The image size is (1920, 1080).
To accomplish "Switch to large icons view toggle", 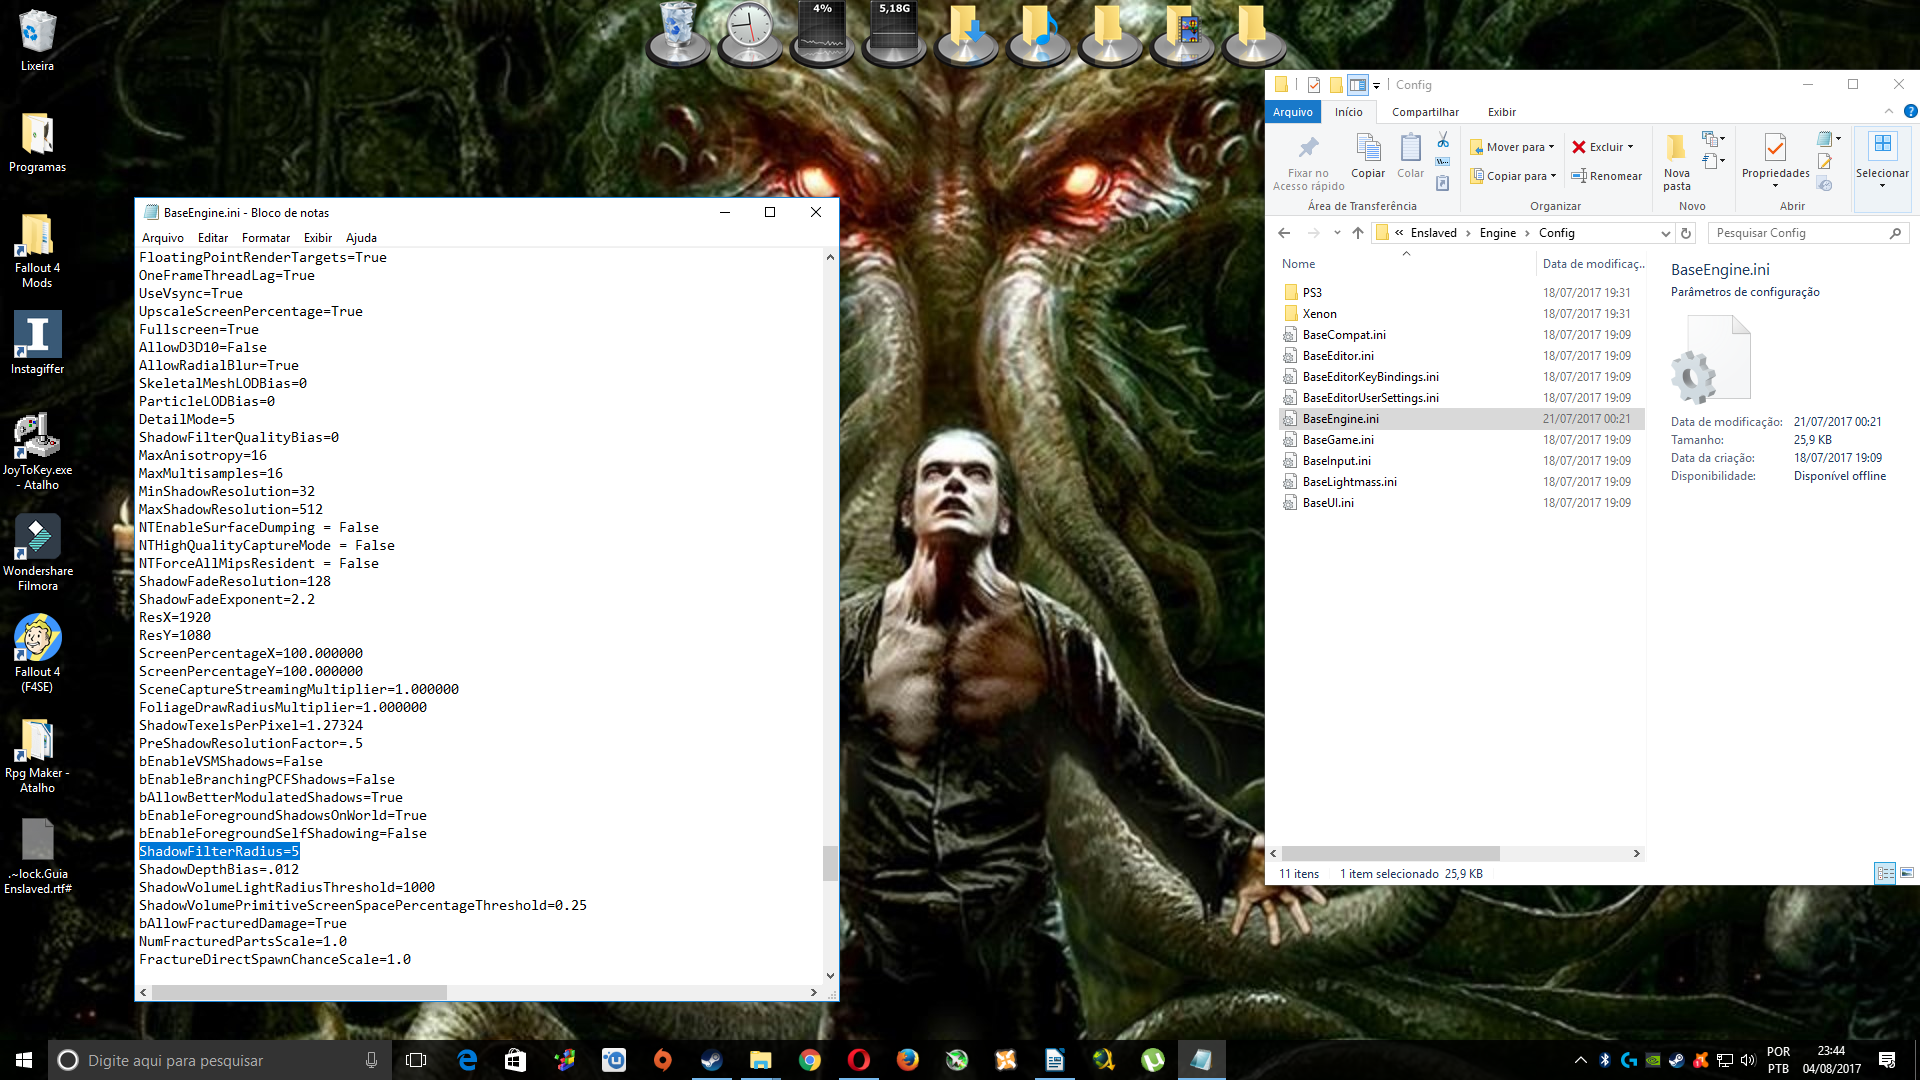I will (1907, 873).
